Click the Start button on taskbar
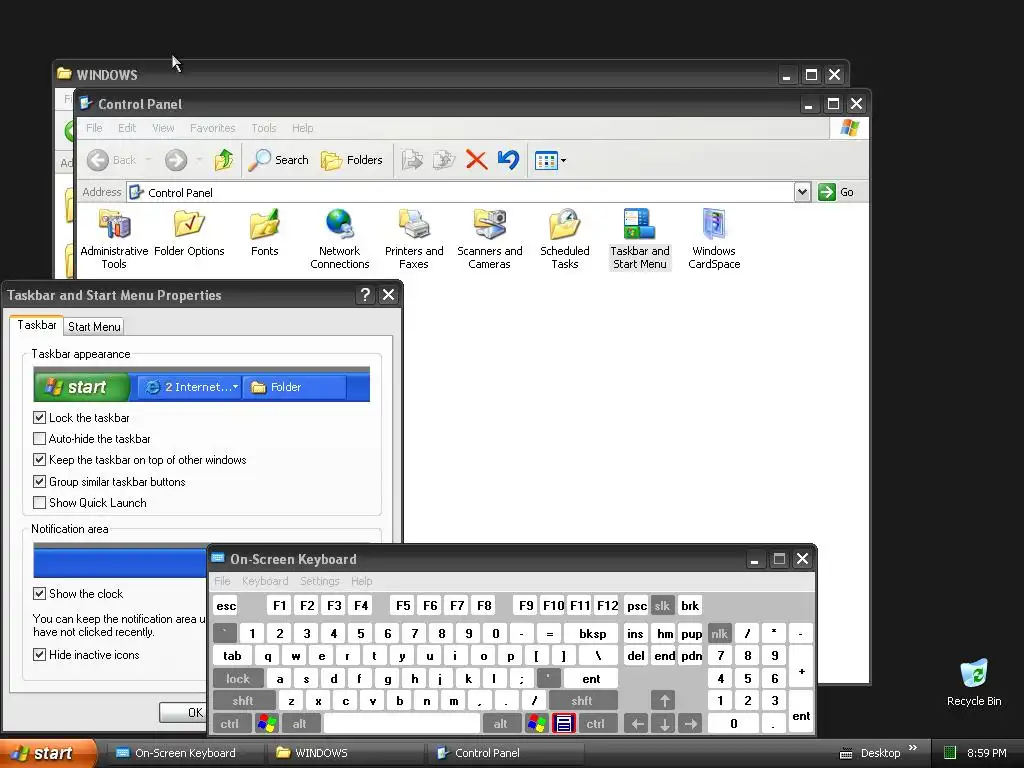Screen dimensions: 1024x768 [48, 753]
